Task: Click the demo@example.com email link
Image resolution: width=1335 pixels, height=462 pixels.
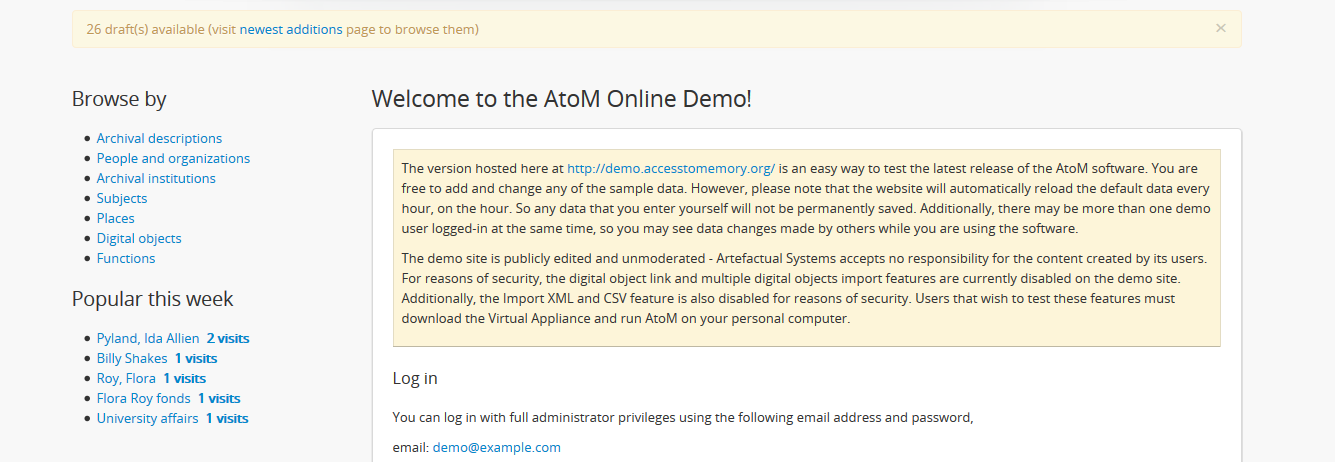Action: point(497,447)
